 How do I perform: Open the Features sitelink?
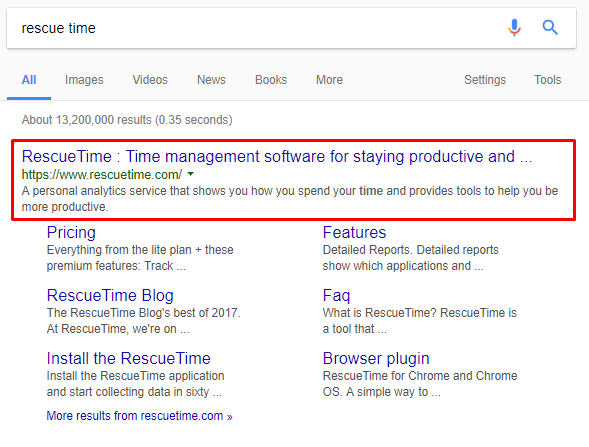354,233
